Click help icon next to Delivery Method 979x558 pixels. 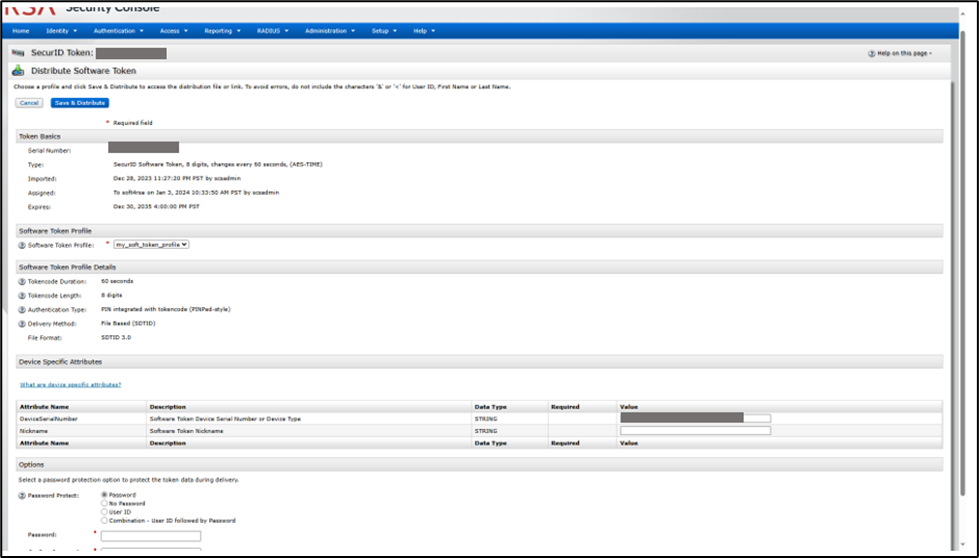(22, 323)
